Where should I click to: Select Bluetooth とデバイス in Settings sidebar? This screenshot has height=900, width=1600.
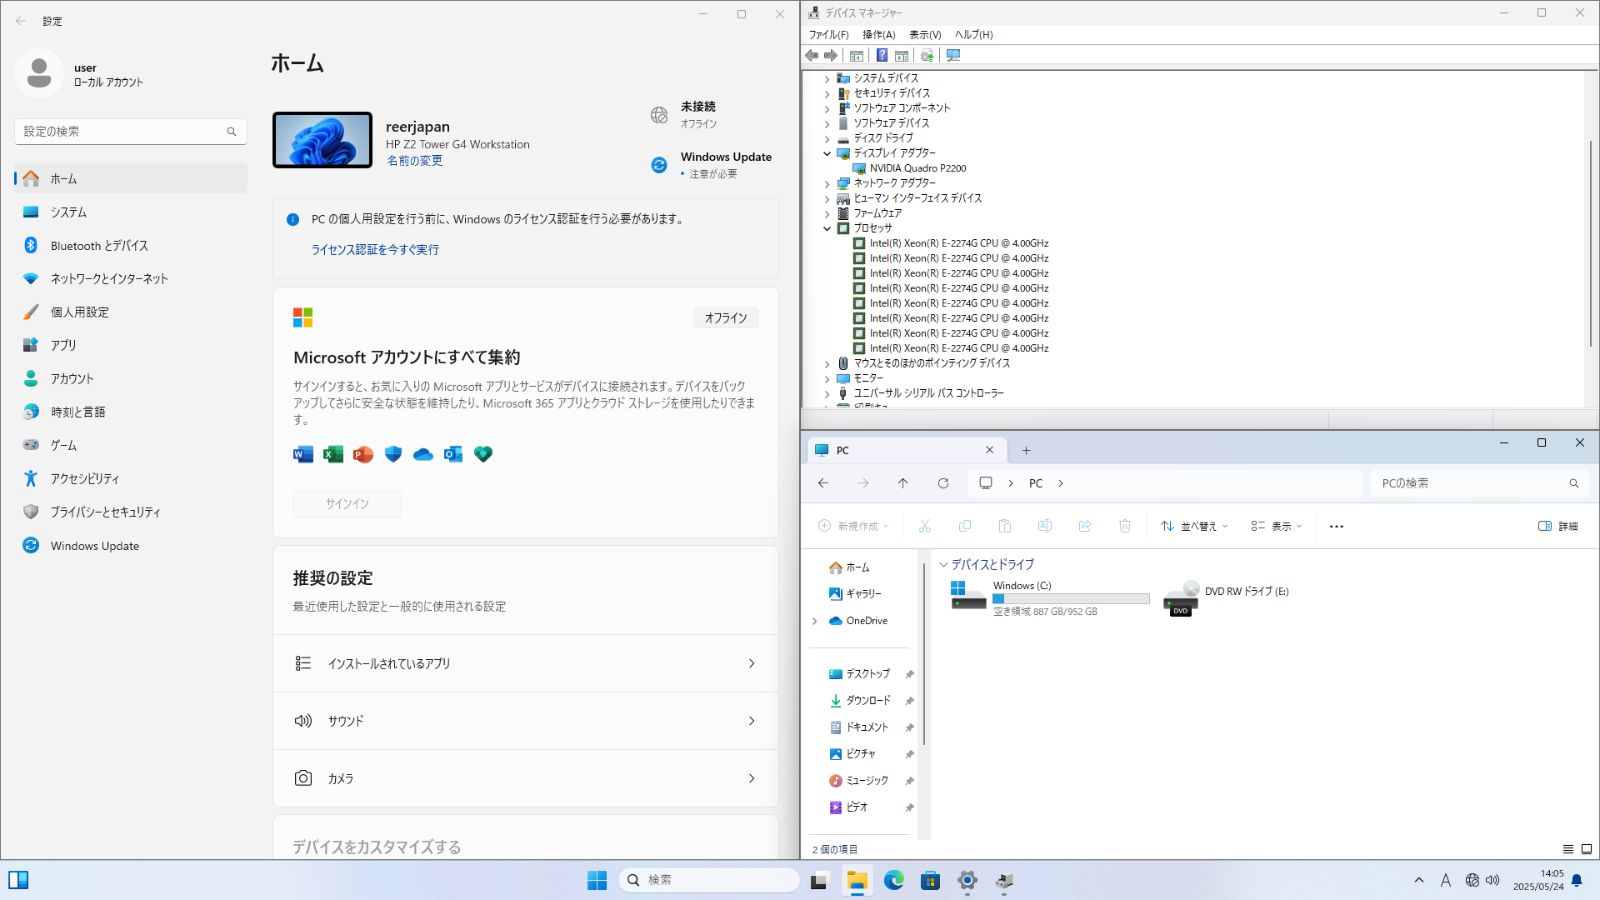[x=131, y=245]
